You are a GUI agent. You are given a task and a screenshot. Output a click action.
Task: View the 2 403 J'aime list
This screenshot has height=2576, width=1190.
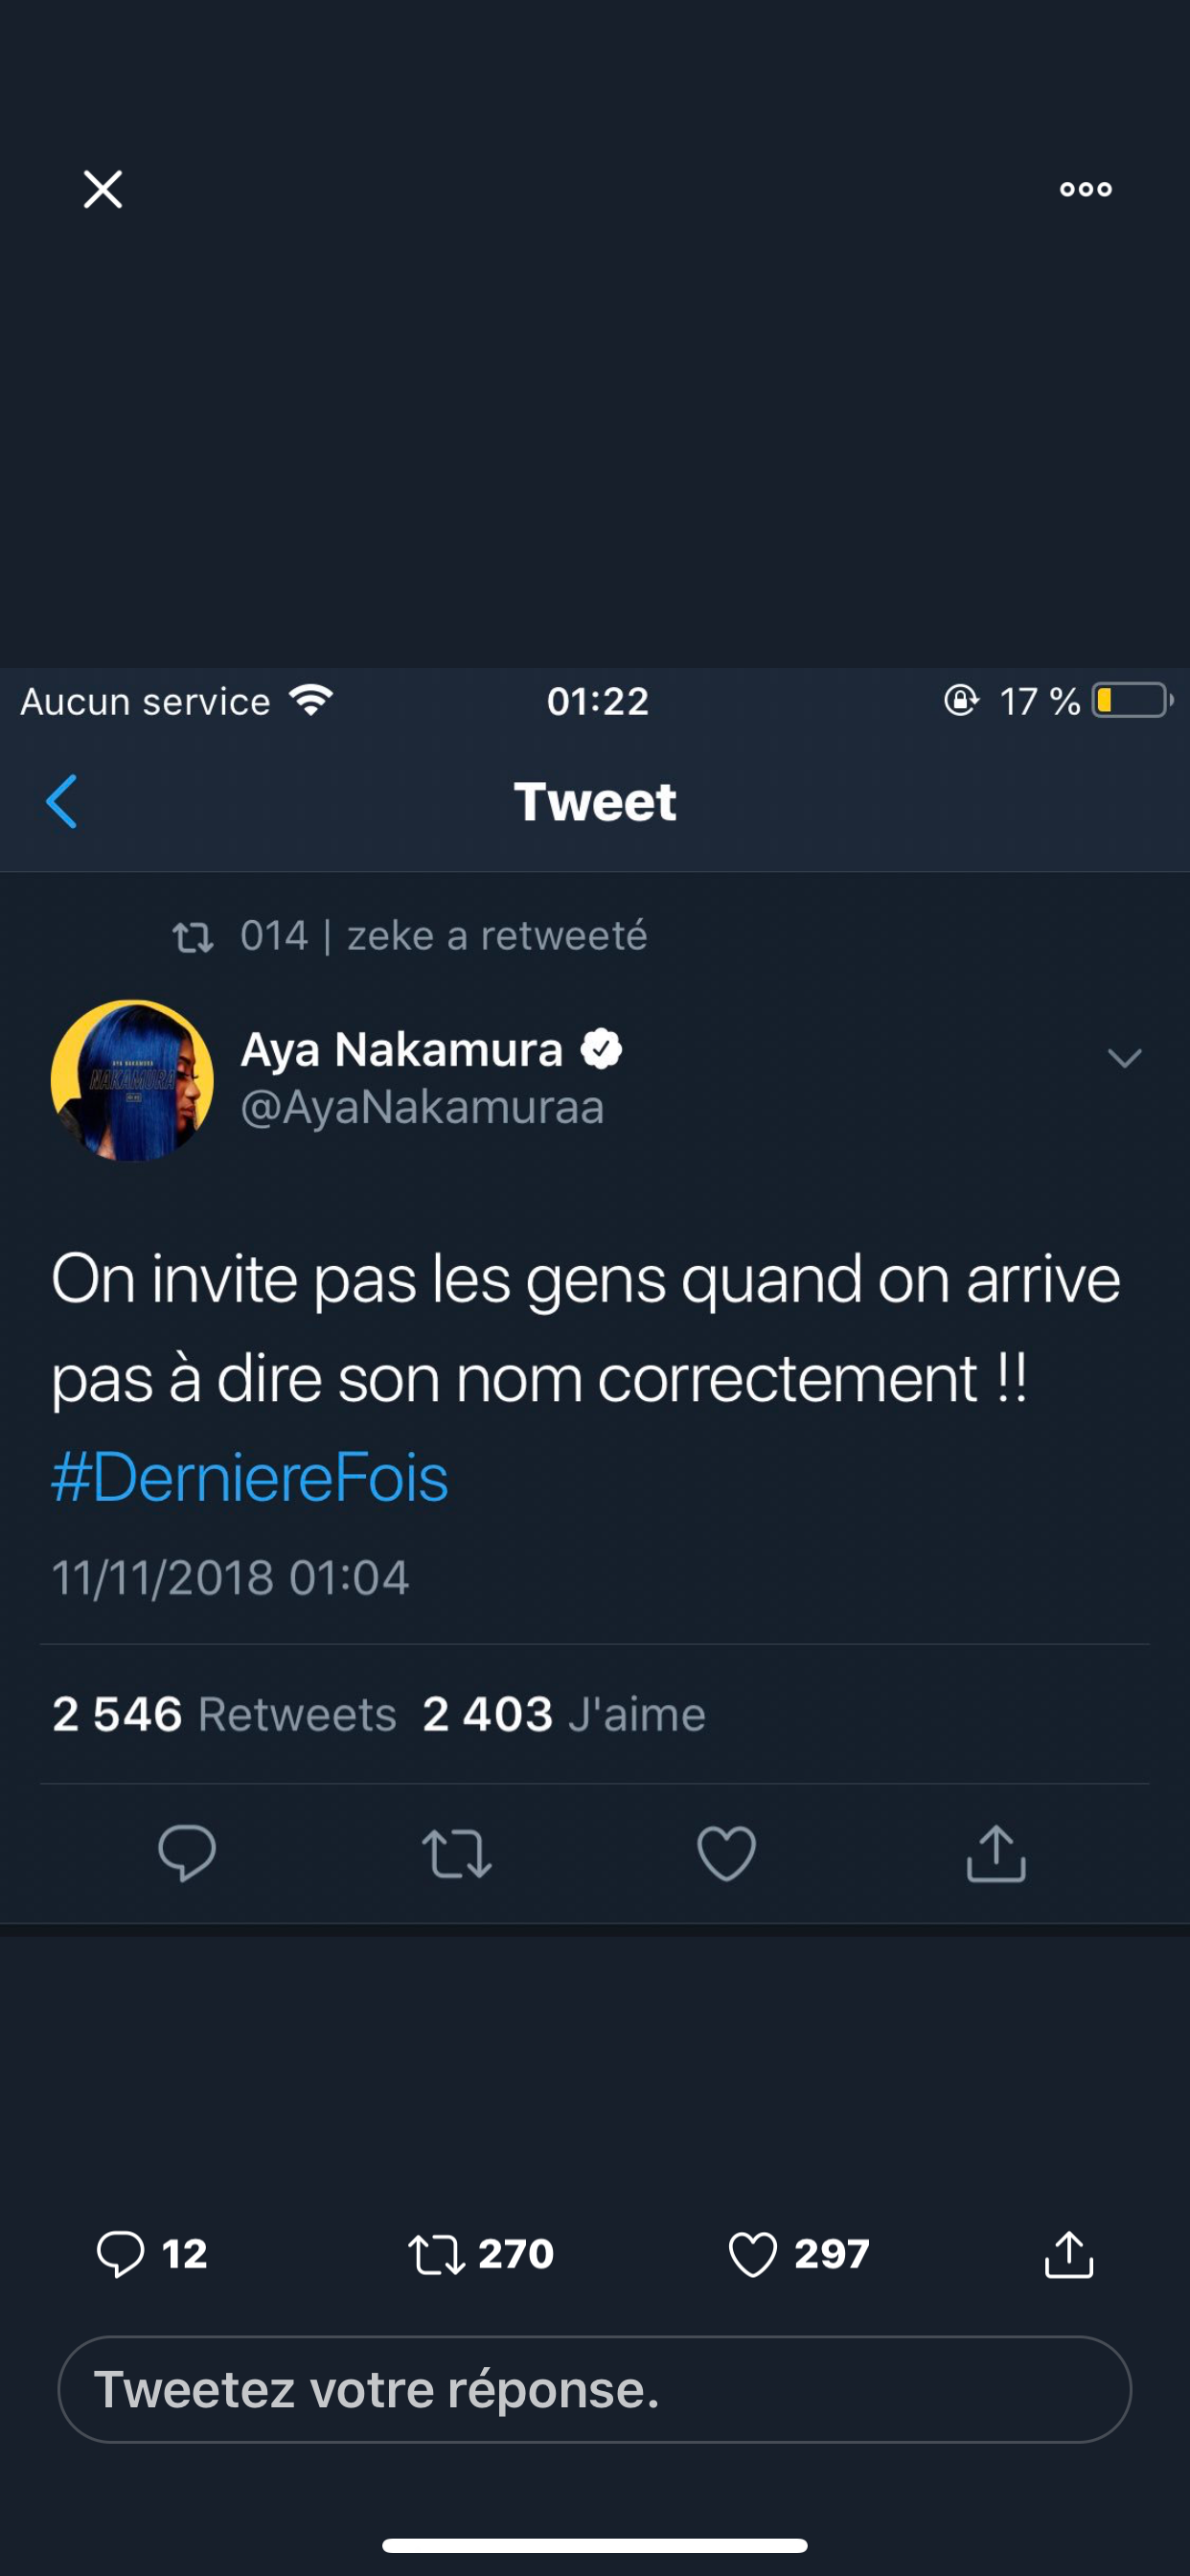point(564,1714)
